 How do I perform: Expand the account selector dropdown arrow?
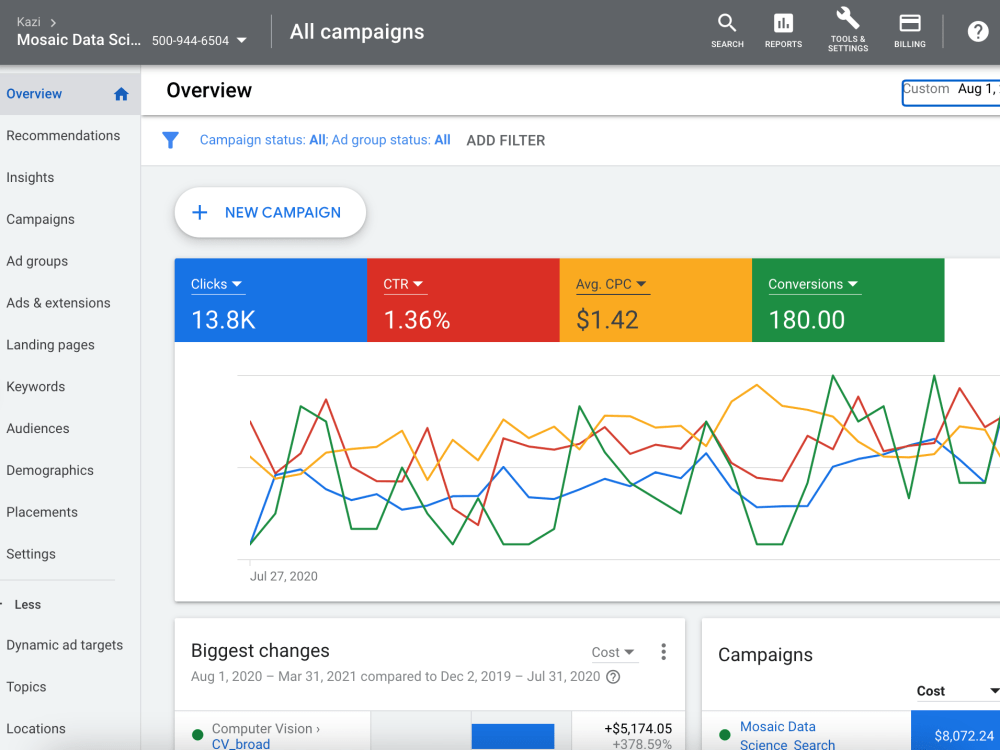[242, 40]
